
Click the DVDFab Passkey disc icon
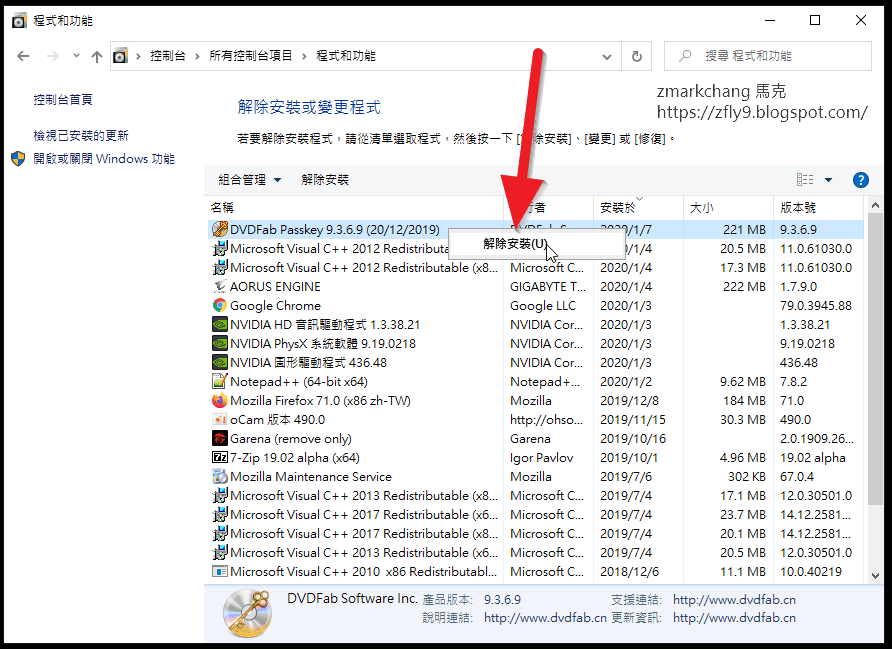click(x=220, y=229)
